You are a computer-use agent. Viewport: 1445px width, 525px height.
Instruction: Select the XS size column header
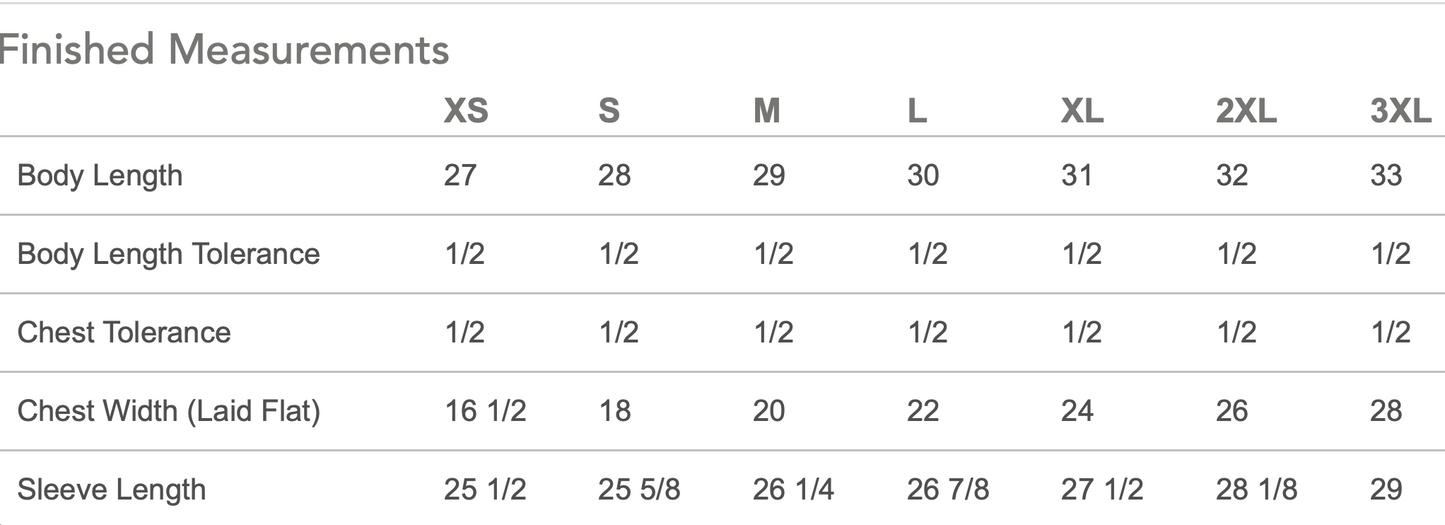click(x=466, y=111)
